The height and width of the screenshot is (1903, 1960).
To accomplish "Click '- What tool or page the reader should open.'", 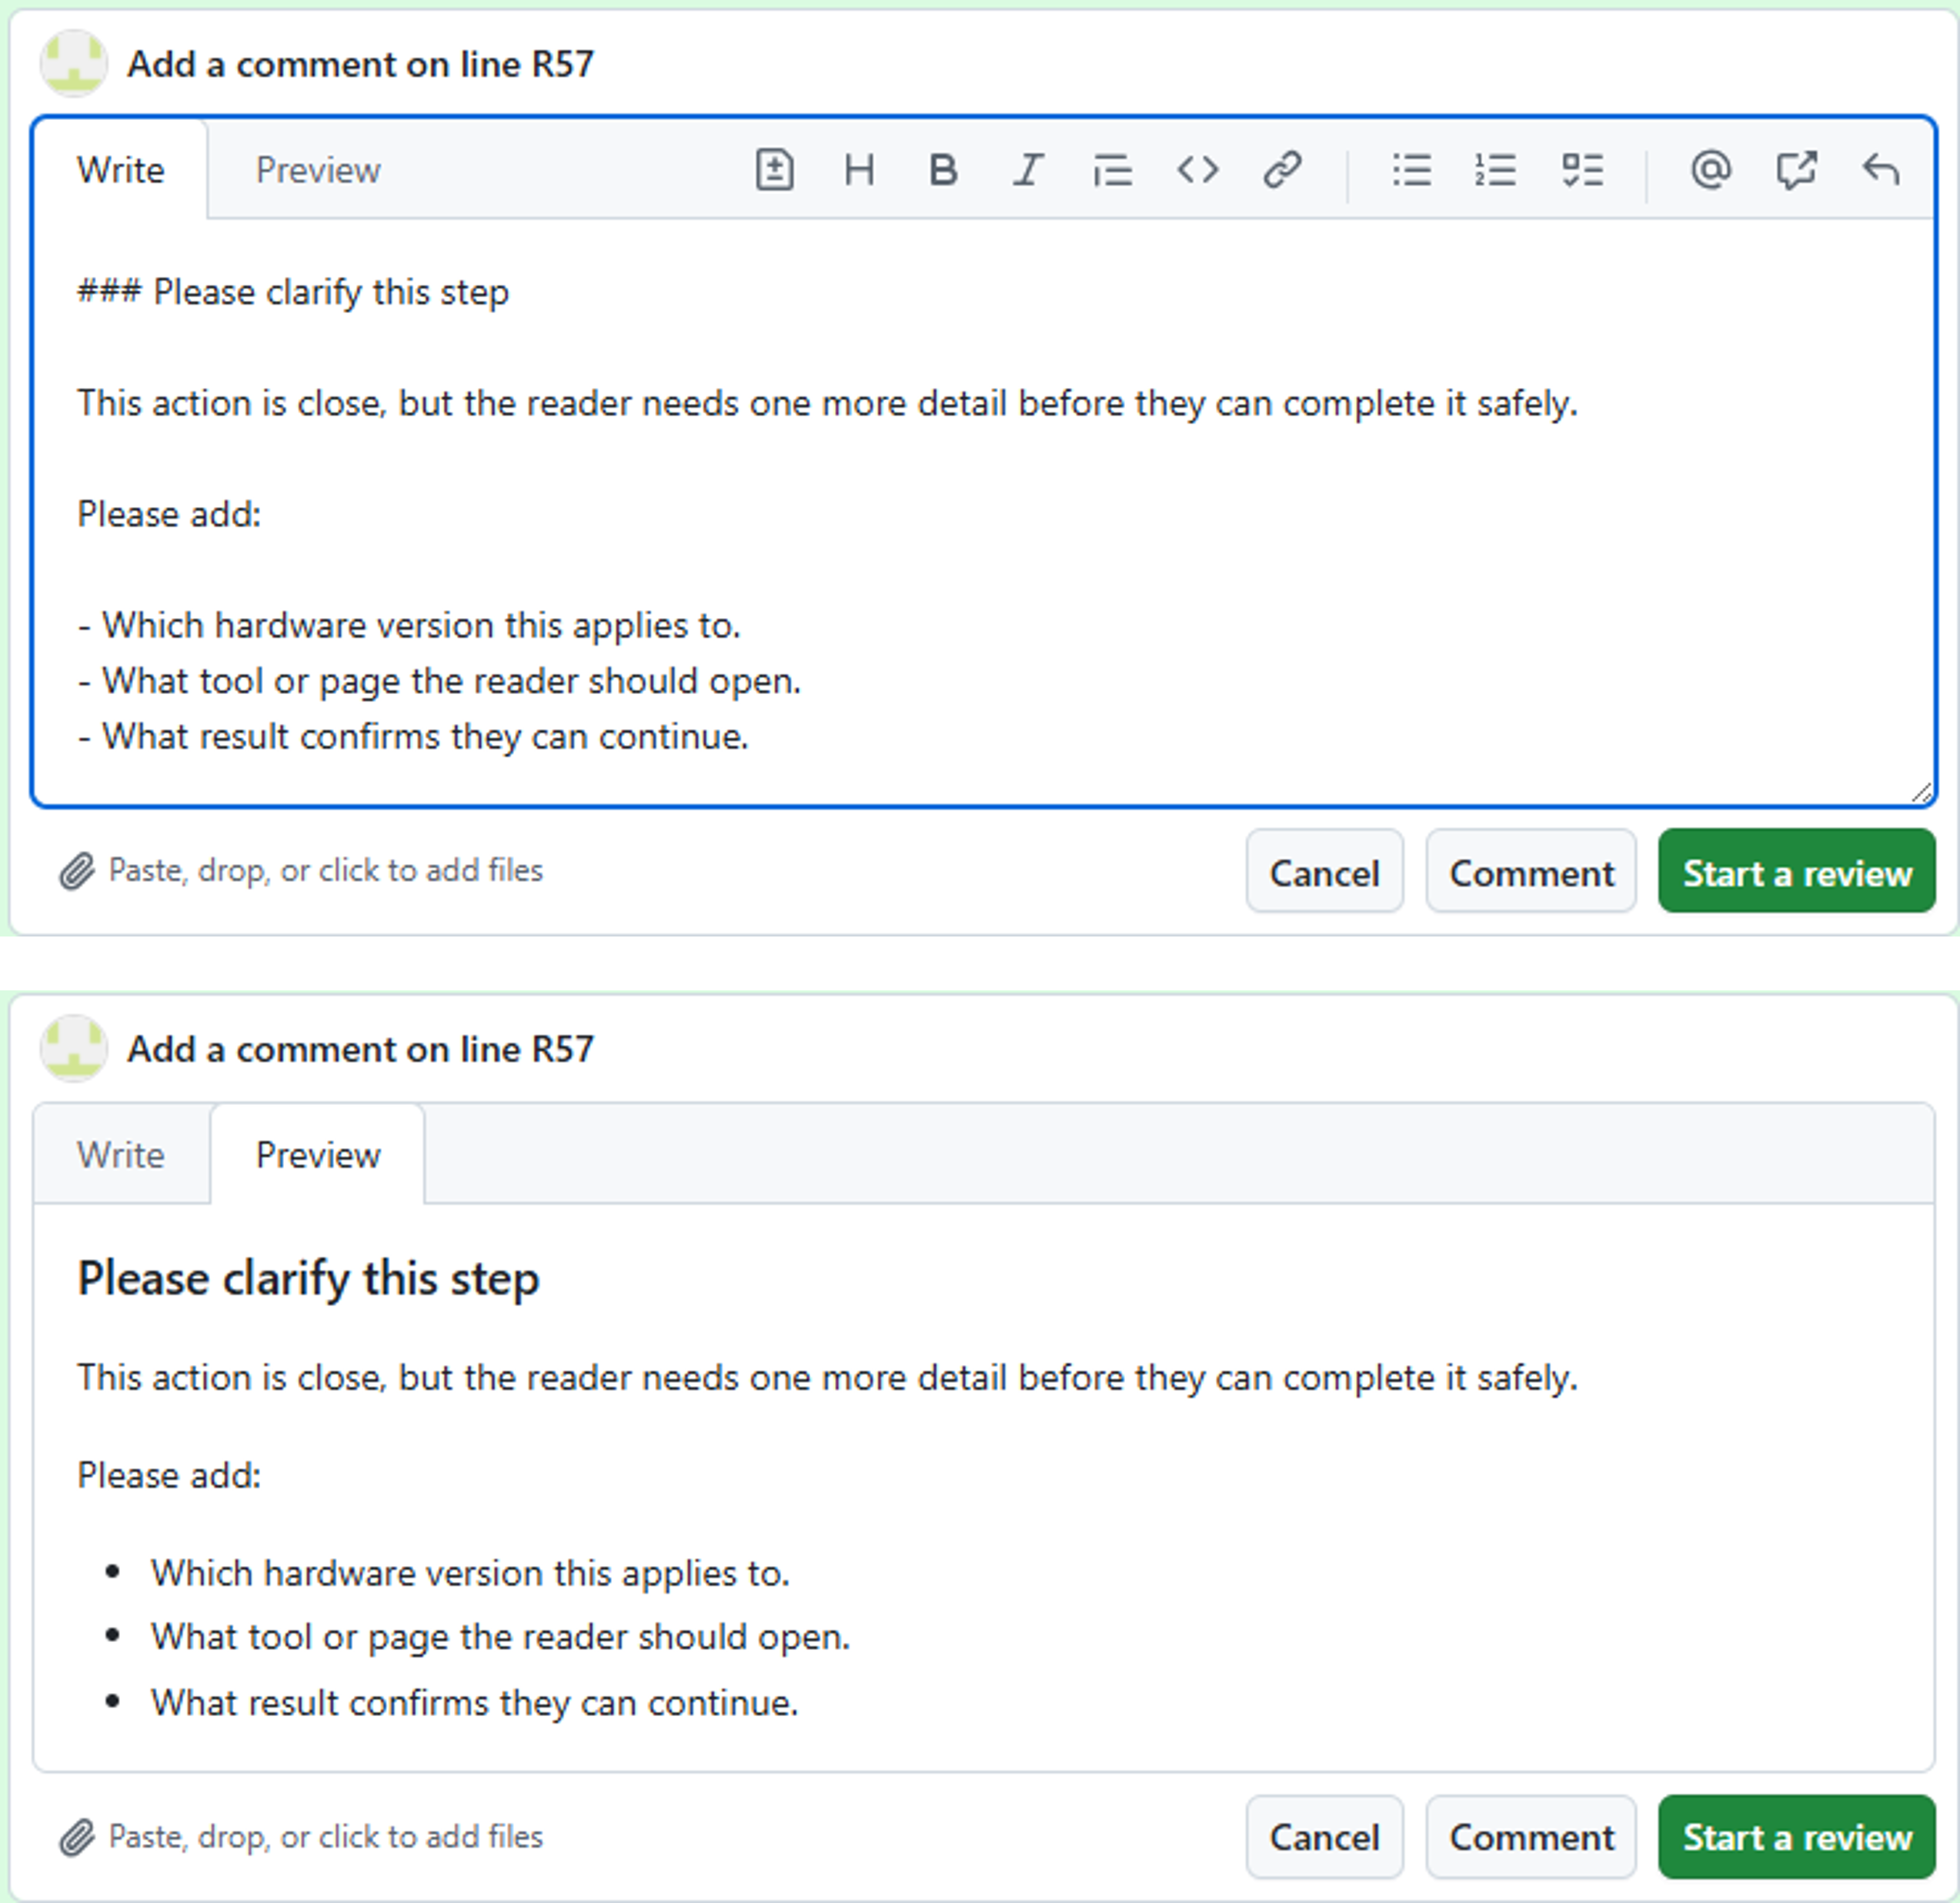I will [x=439, y=681].
